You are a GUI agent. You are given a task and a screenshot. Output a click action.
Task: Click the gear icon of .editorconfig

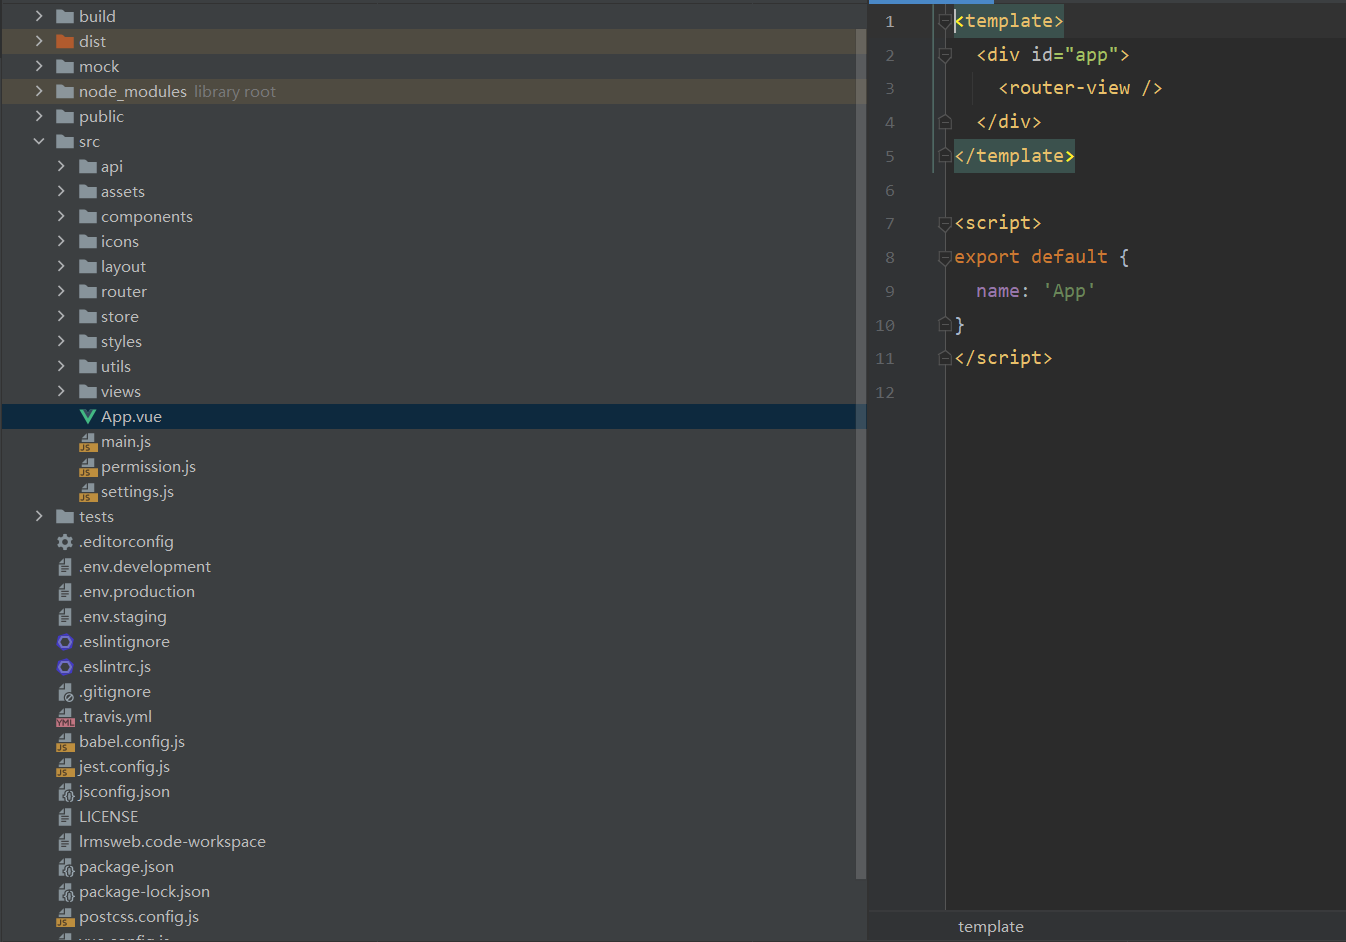click(65, 542)
